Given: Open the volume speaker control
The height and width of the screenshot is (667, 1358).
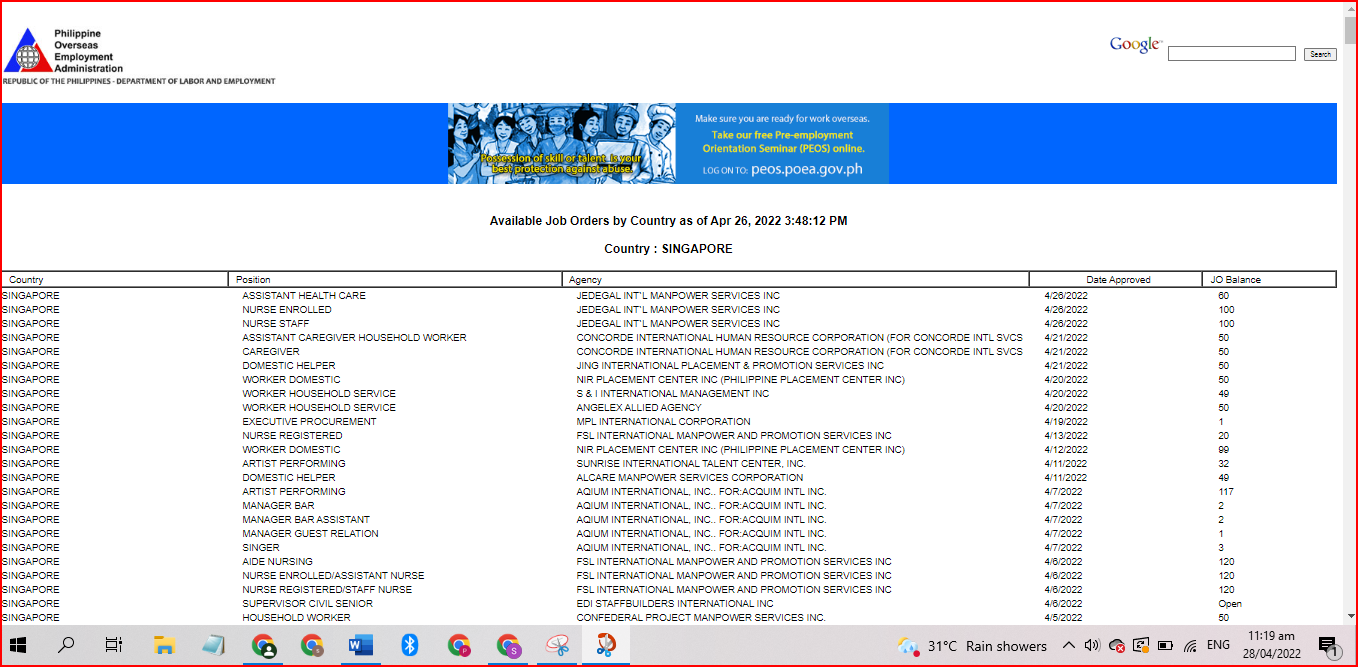Looking at the screenshot, I should click(1092, 646).
